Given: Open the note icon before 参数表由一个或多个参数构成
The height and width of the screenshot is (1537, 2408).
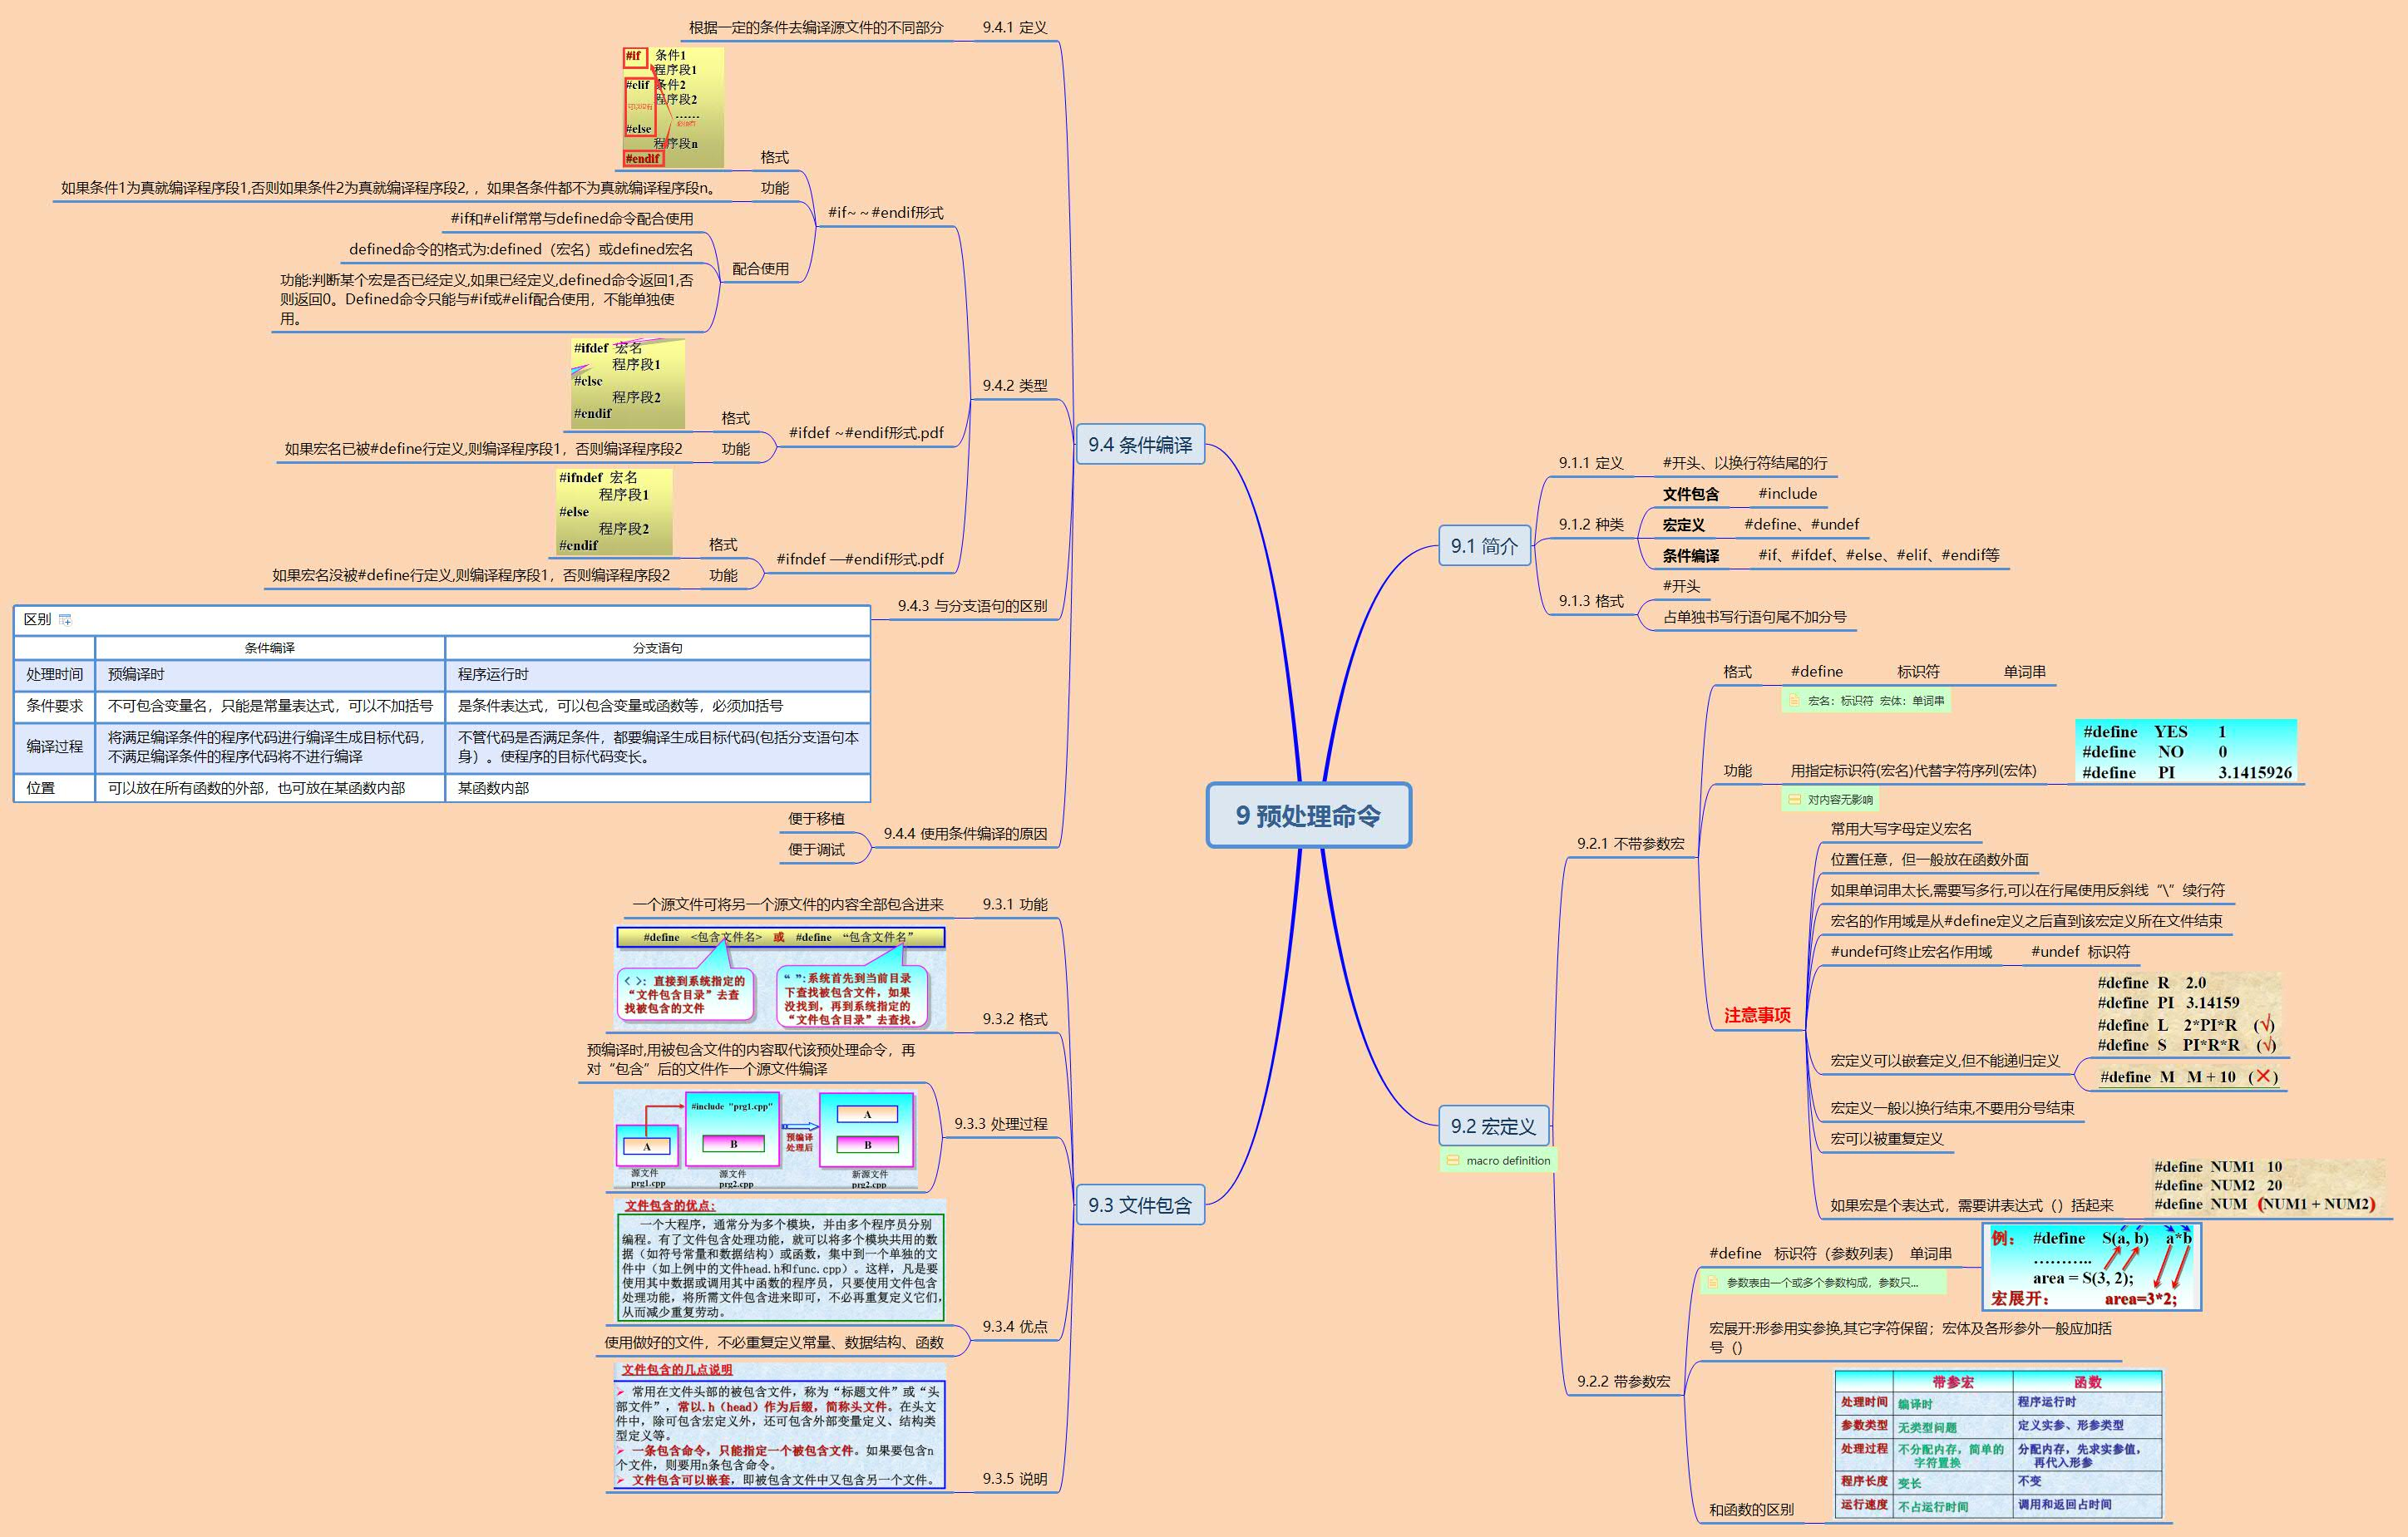Looking at the screenshot, I should coord(1712,1282).
